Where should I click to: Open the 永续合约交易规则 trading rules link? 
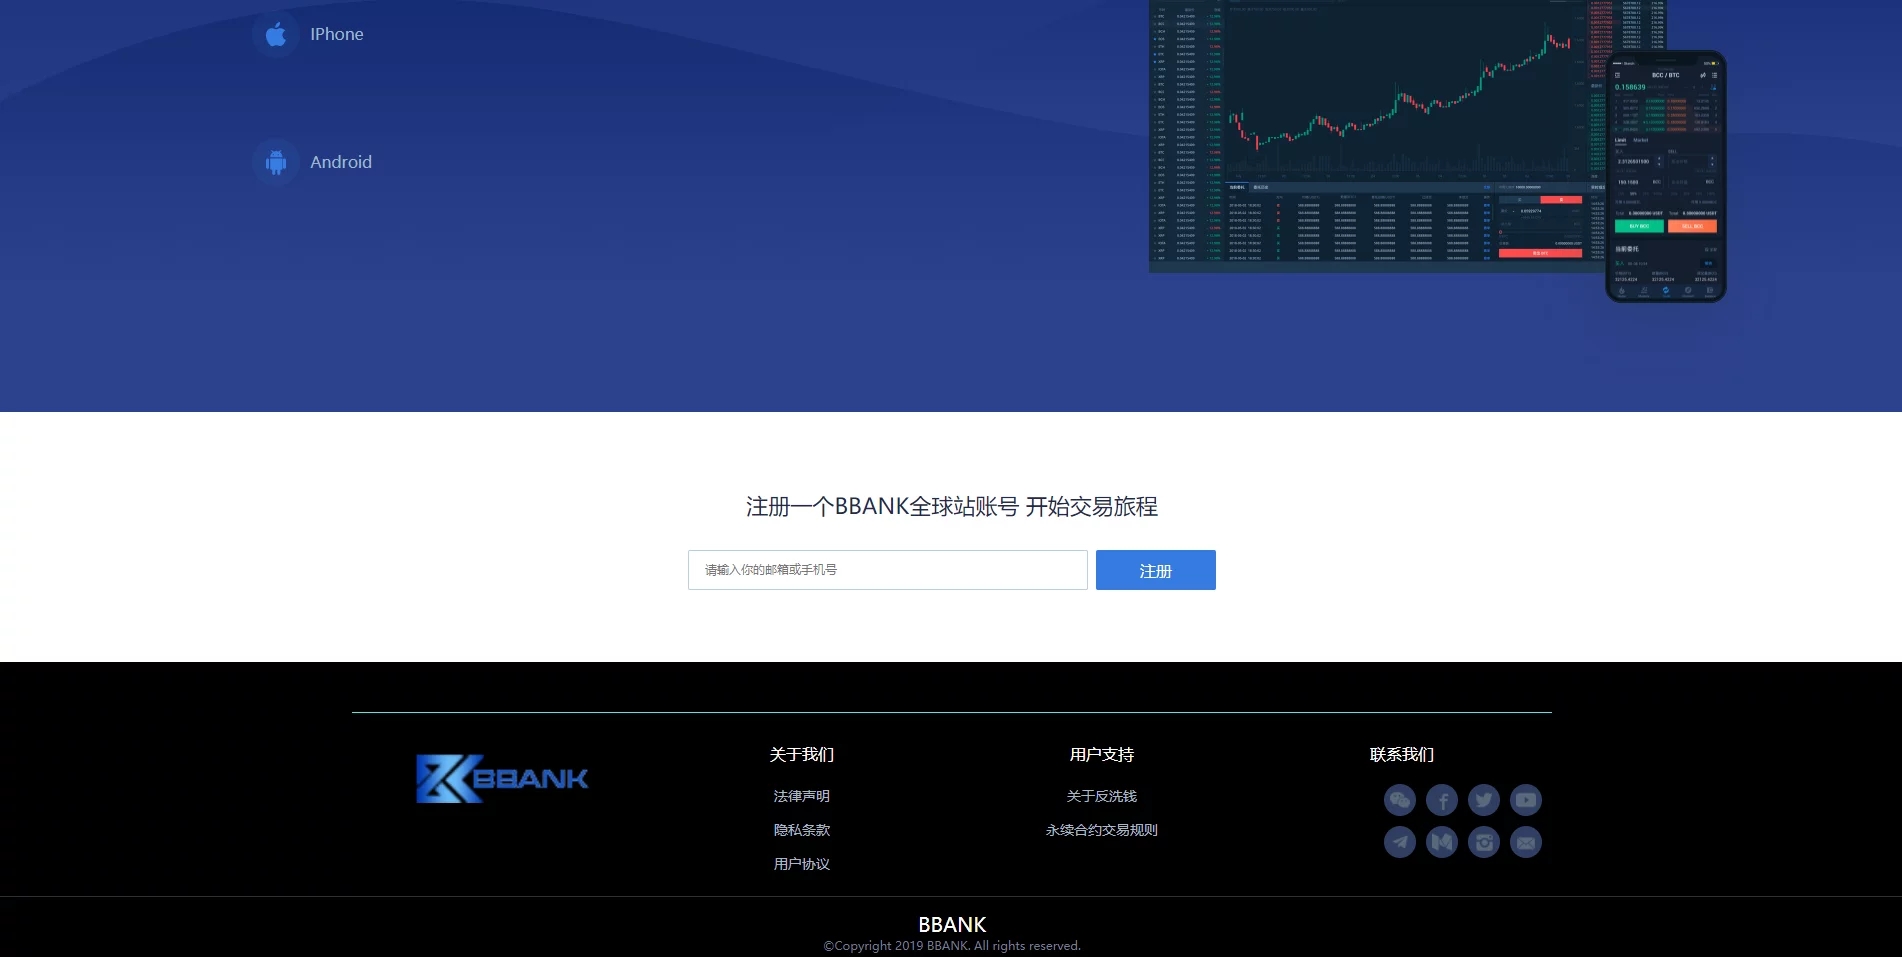pyautogui.click(x=1101, y=830)
